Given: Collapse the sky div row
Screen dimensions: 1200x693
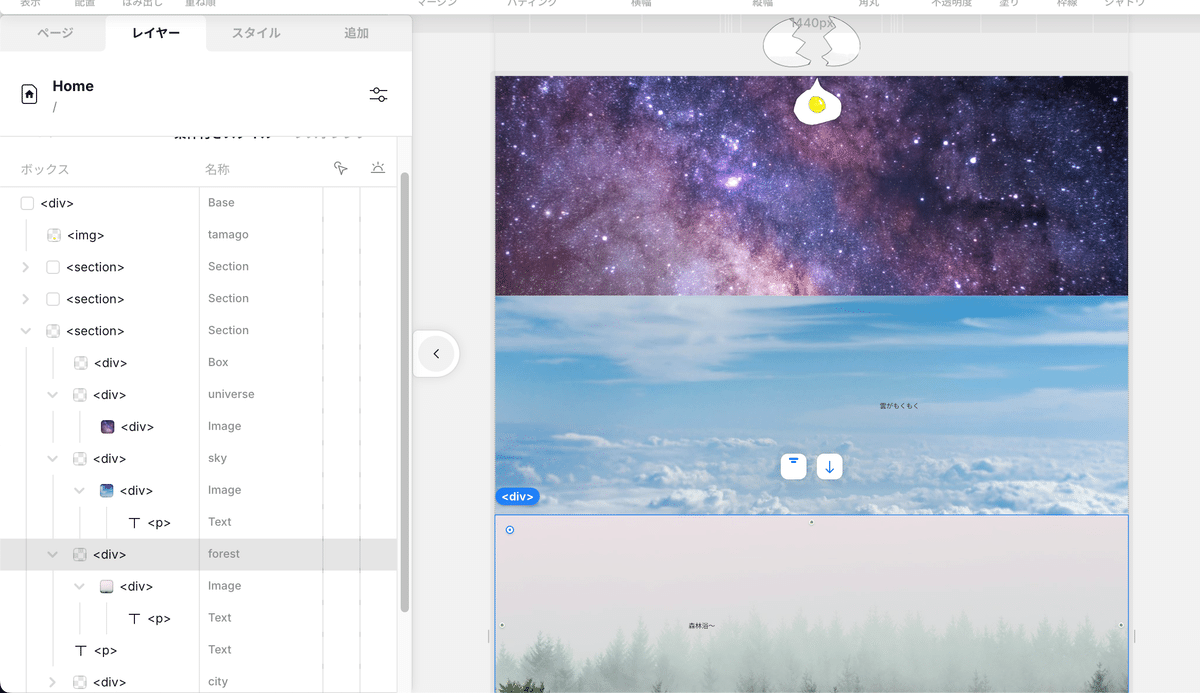Looking at the screenshot, I should click(x=53, y=459).
